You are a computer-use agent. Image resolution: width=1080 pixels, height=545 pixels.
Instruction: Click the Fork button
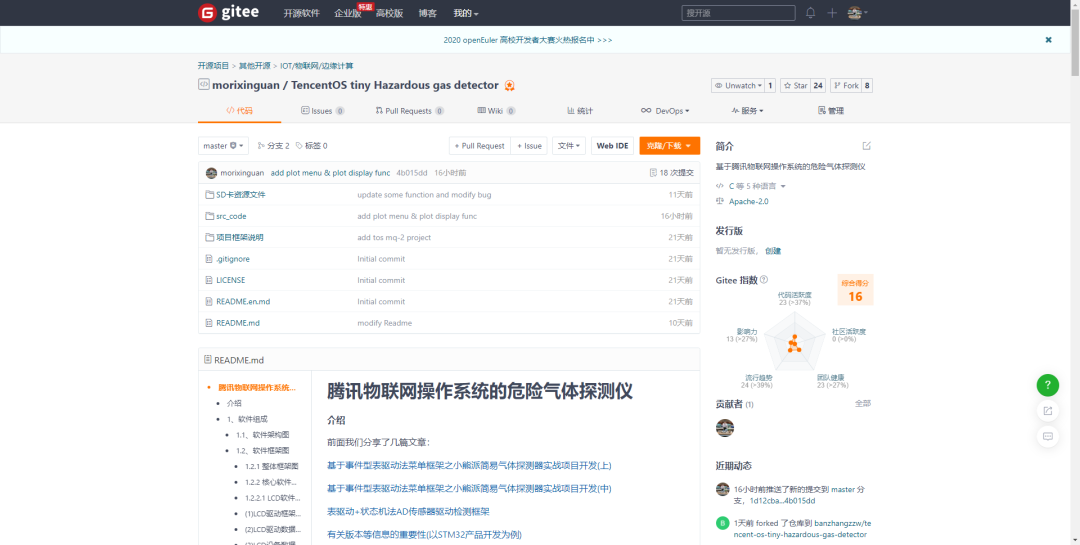(846, 86)
